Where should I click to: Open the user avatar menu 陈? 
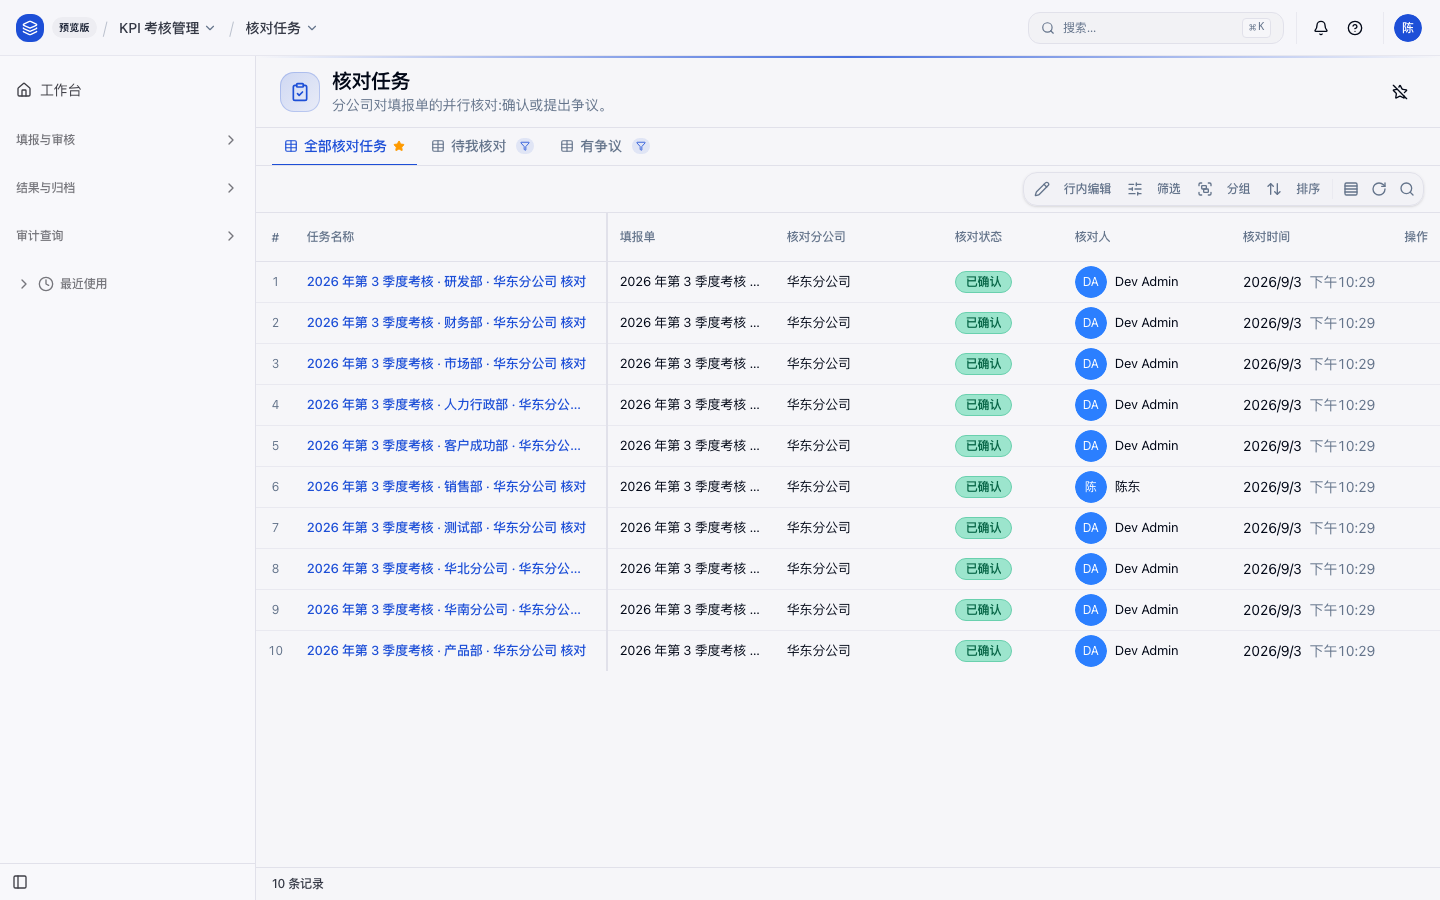pyautogui.click(x=1408, y=28)
